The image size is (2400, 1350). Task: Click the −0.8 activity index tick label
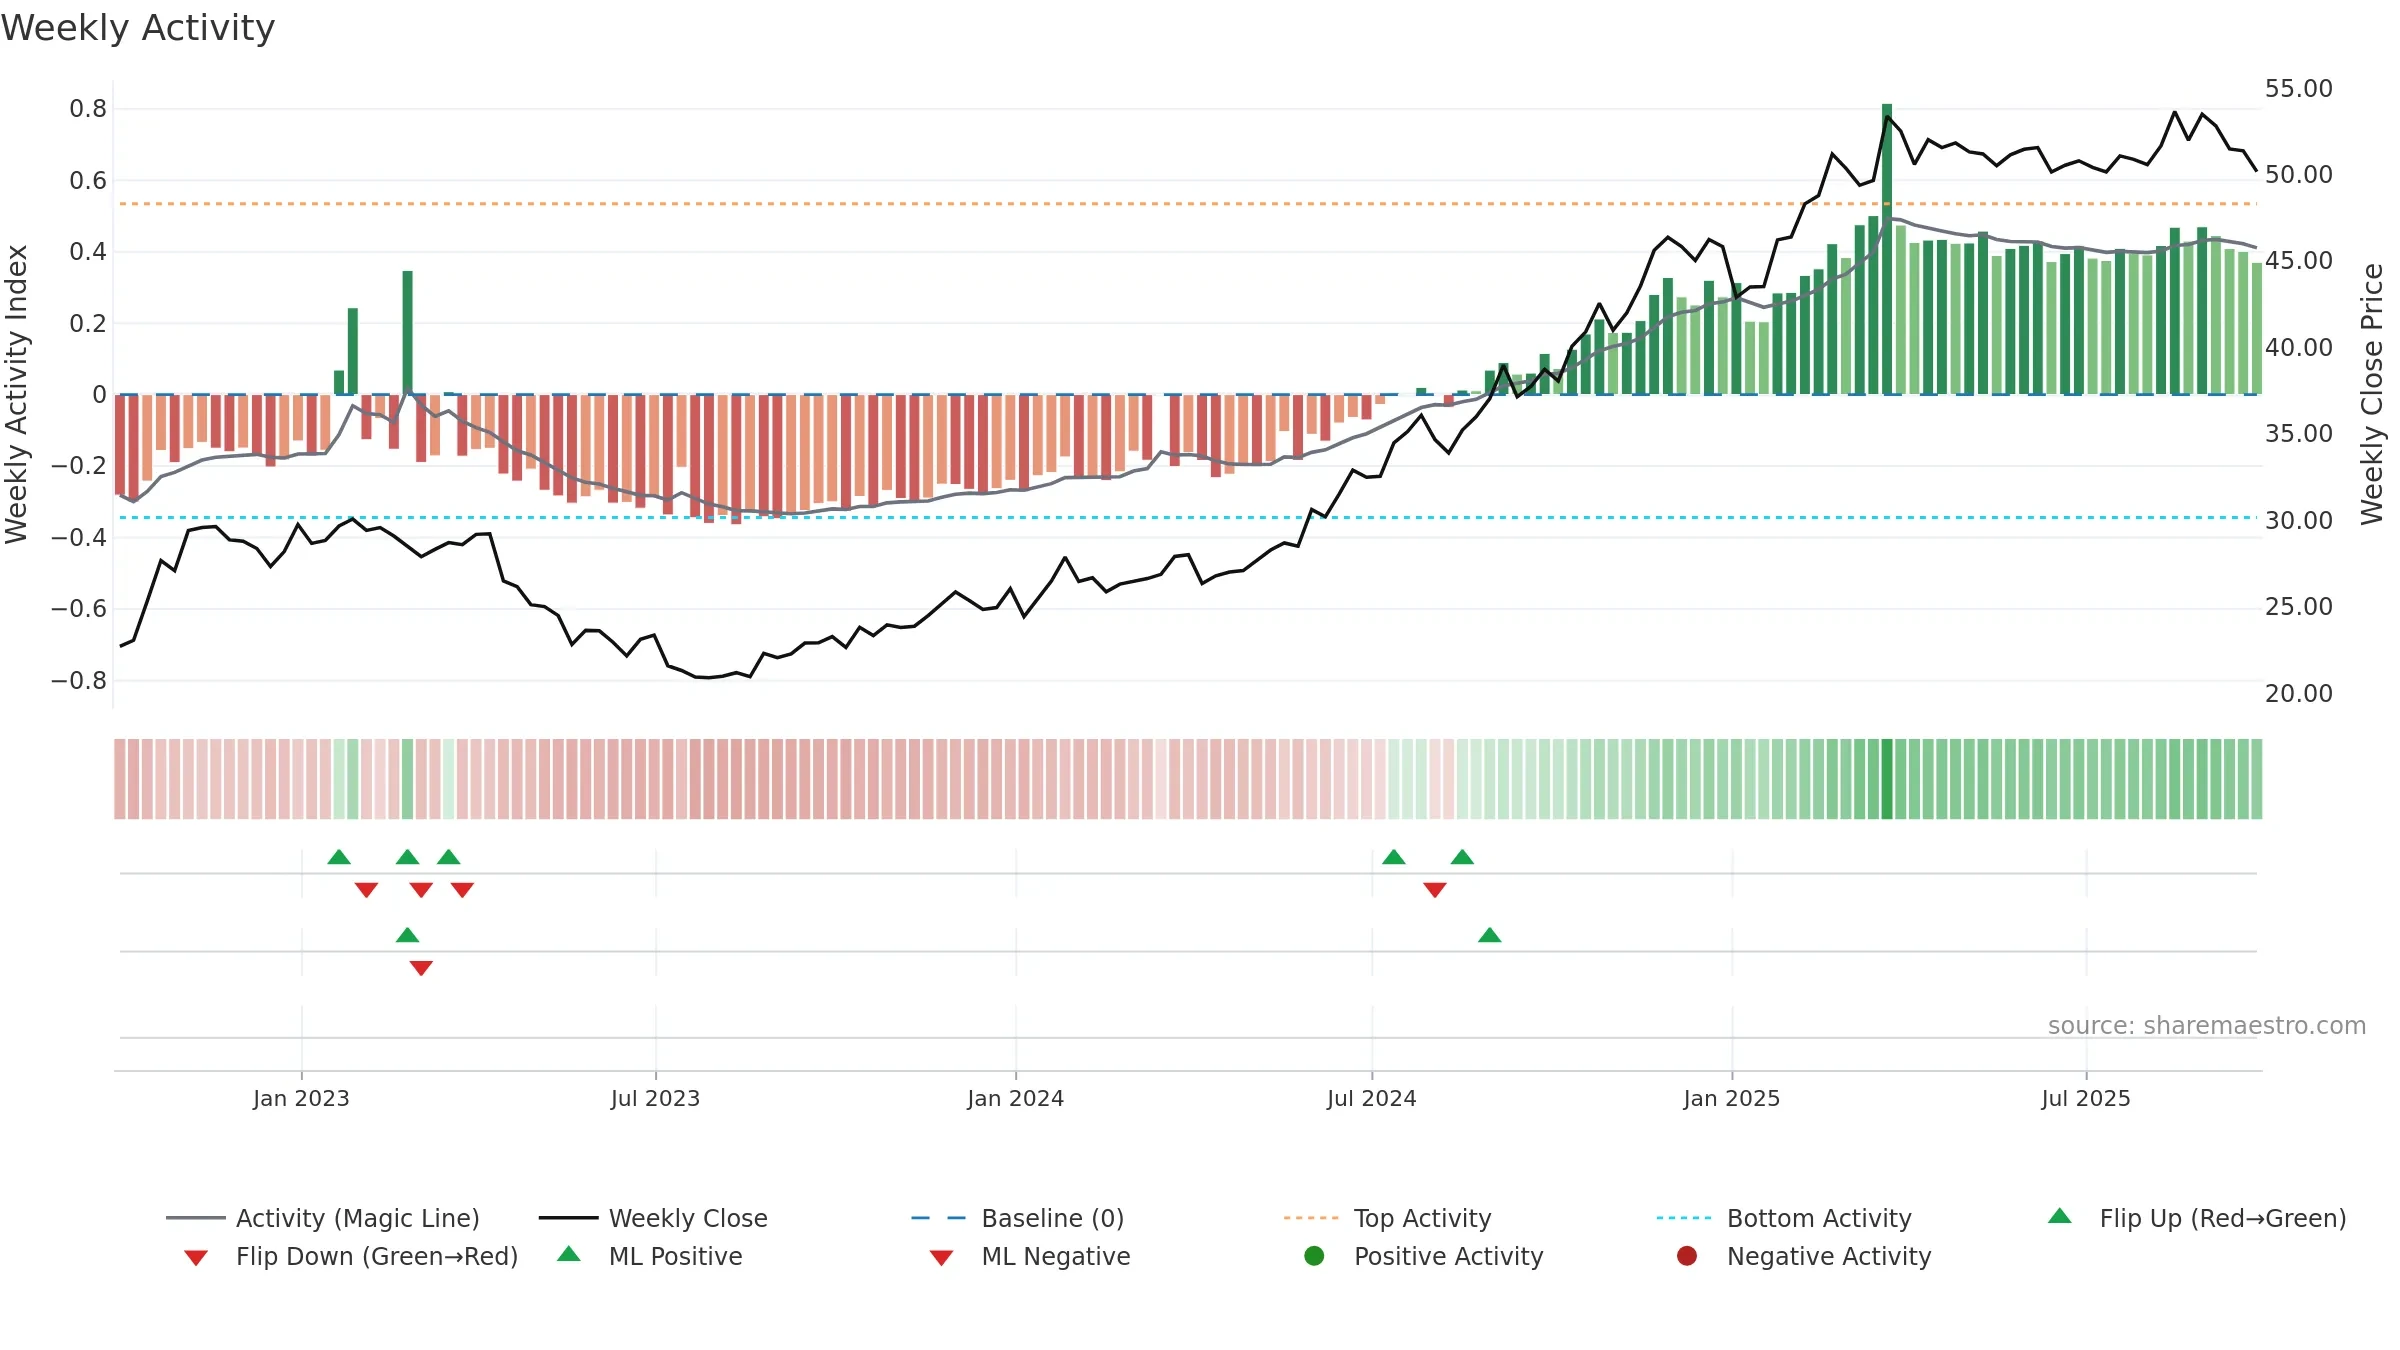tap(79, 680)
